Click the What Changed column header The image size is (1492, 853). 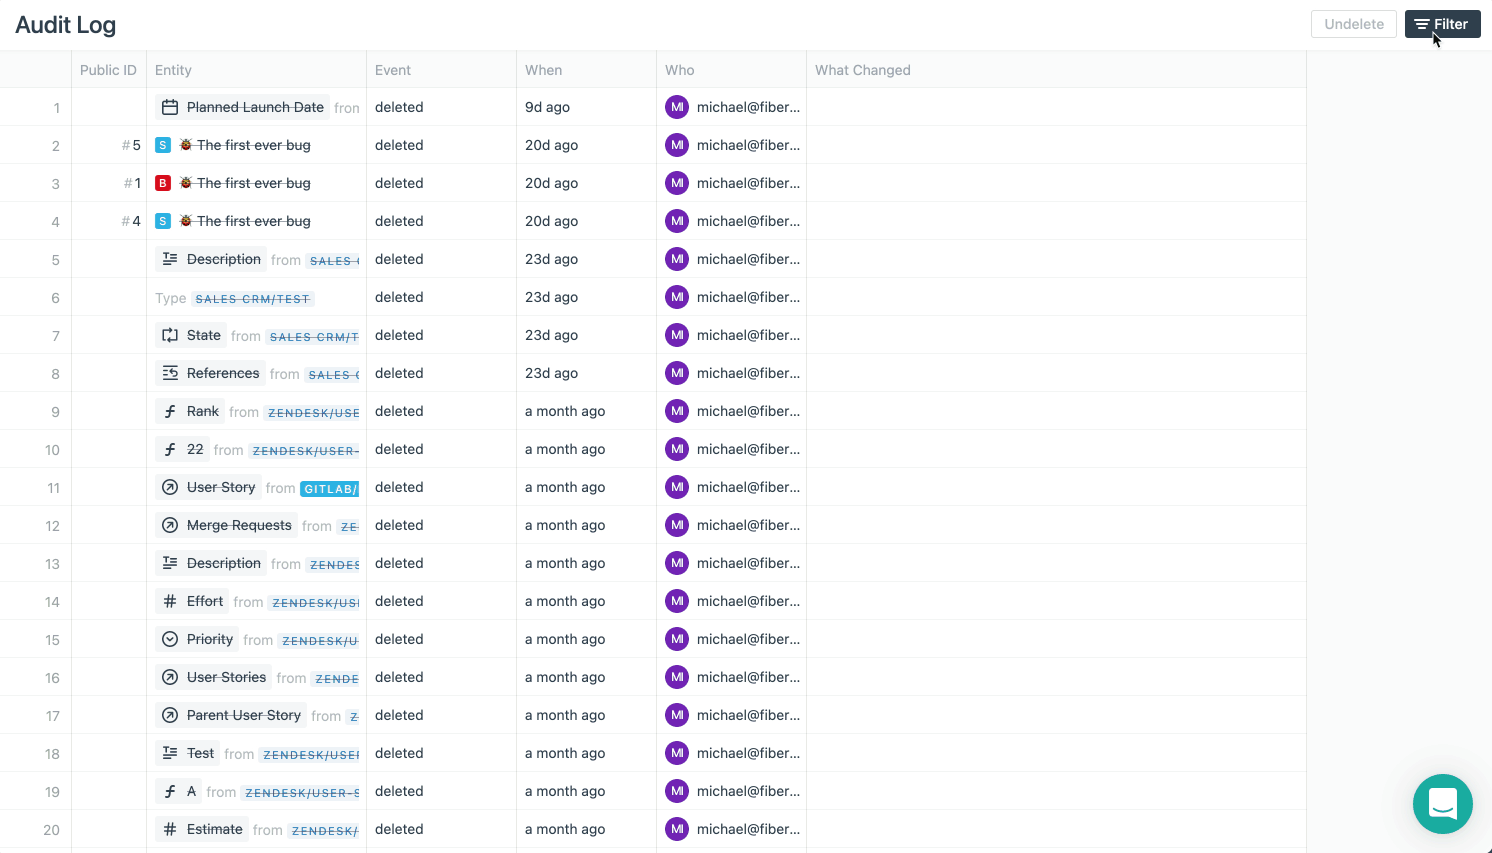click(862, 70)
